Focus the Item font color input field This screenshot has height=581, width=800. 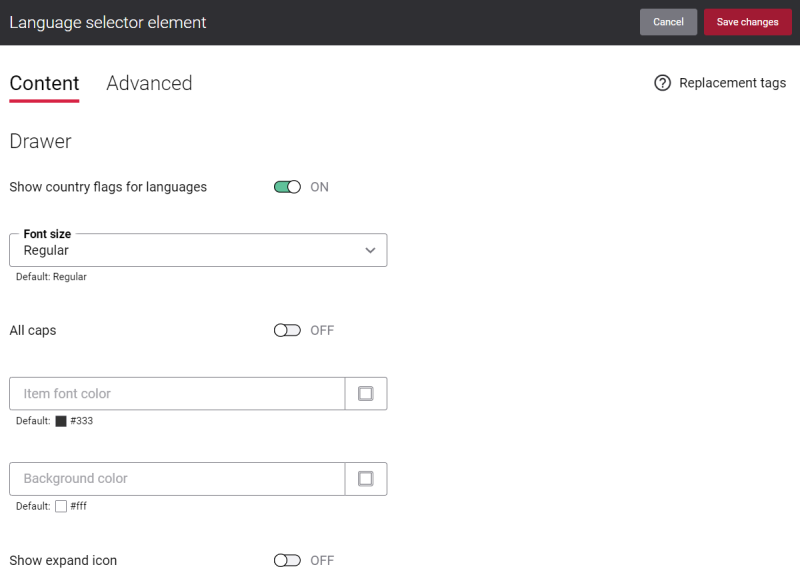click(177, 394)
